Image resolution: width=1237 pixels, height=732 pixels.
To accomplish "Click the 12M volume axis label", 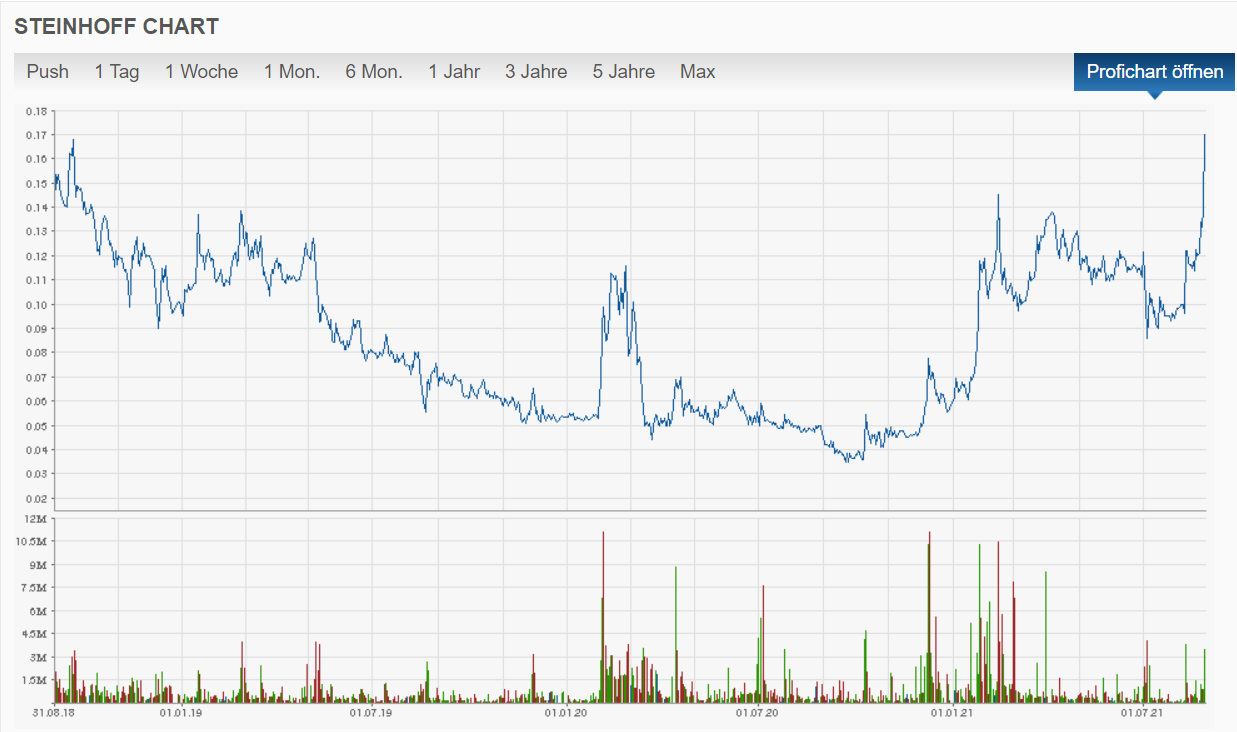I will 34,518.
